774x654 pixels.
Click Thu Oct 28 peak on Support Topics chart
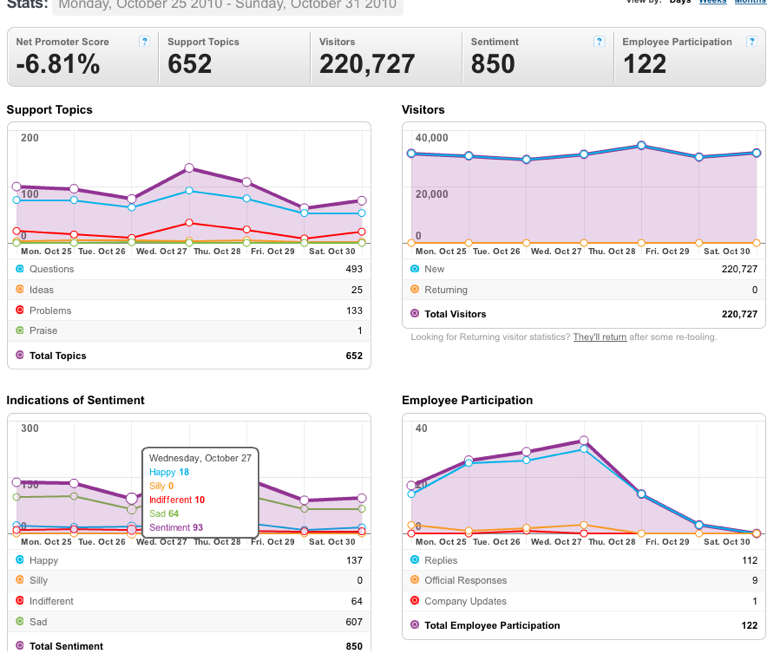tap(189, 168)
